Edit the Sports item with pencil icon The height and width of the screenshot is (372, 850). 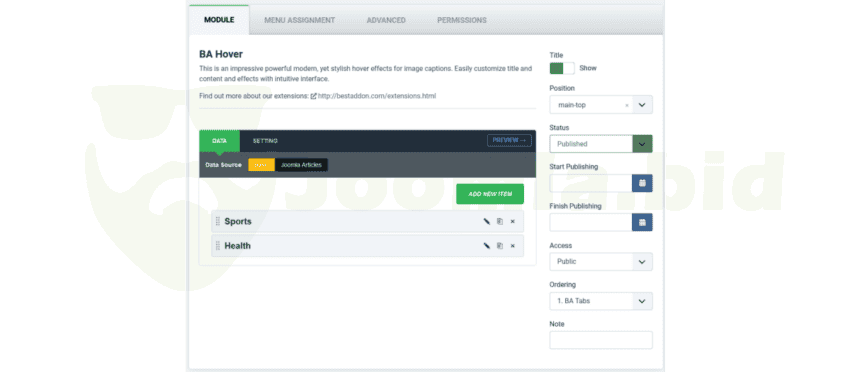pyautogui.click(x=486, y=221)
